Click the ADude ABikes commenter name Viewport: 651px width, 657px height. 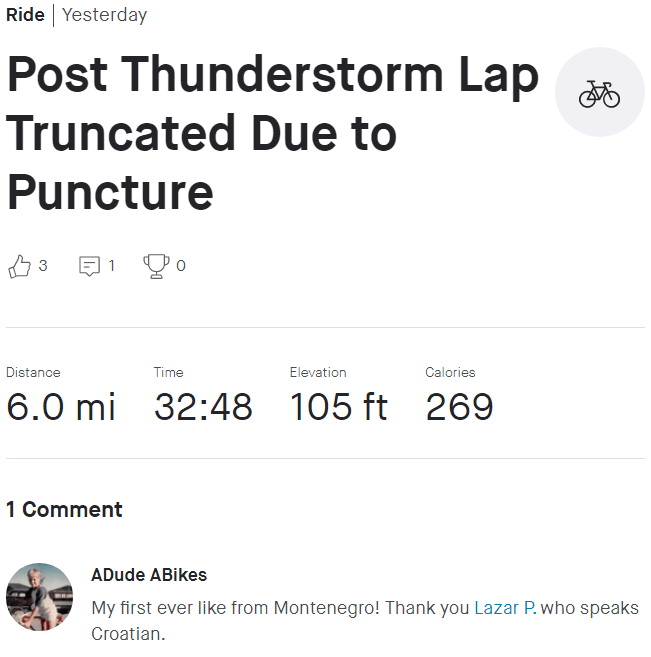[x=149, y=575]
